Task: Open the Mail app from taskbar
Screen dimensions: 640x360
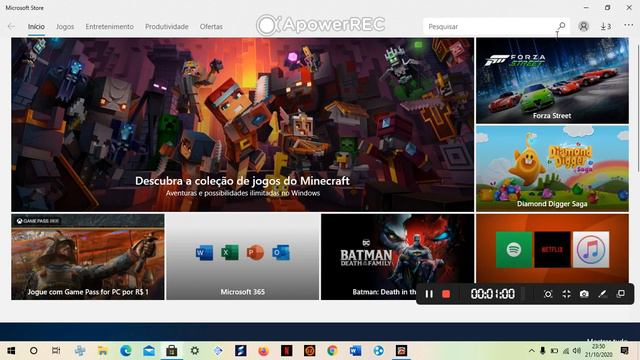Action: coord(149,351)
